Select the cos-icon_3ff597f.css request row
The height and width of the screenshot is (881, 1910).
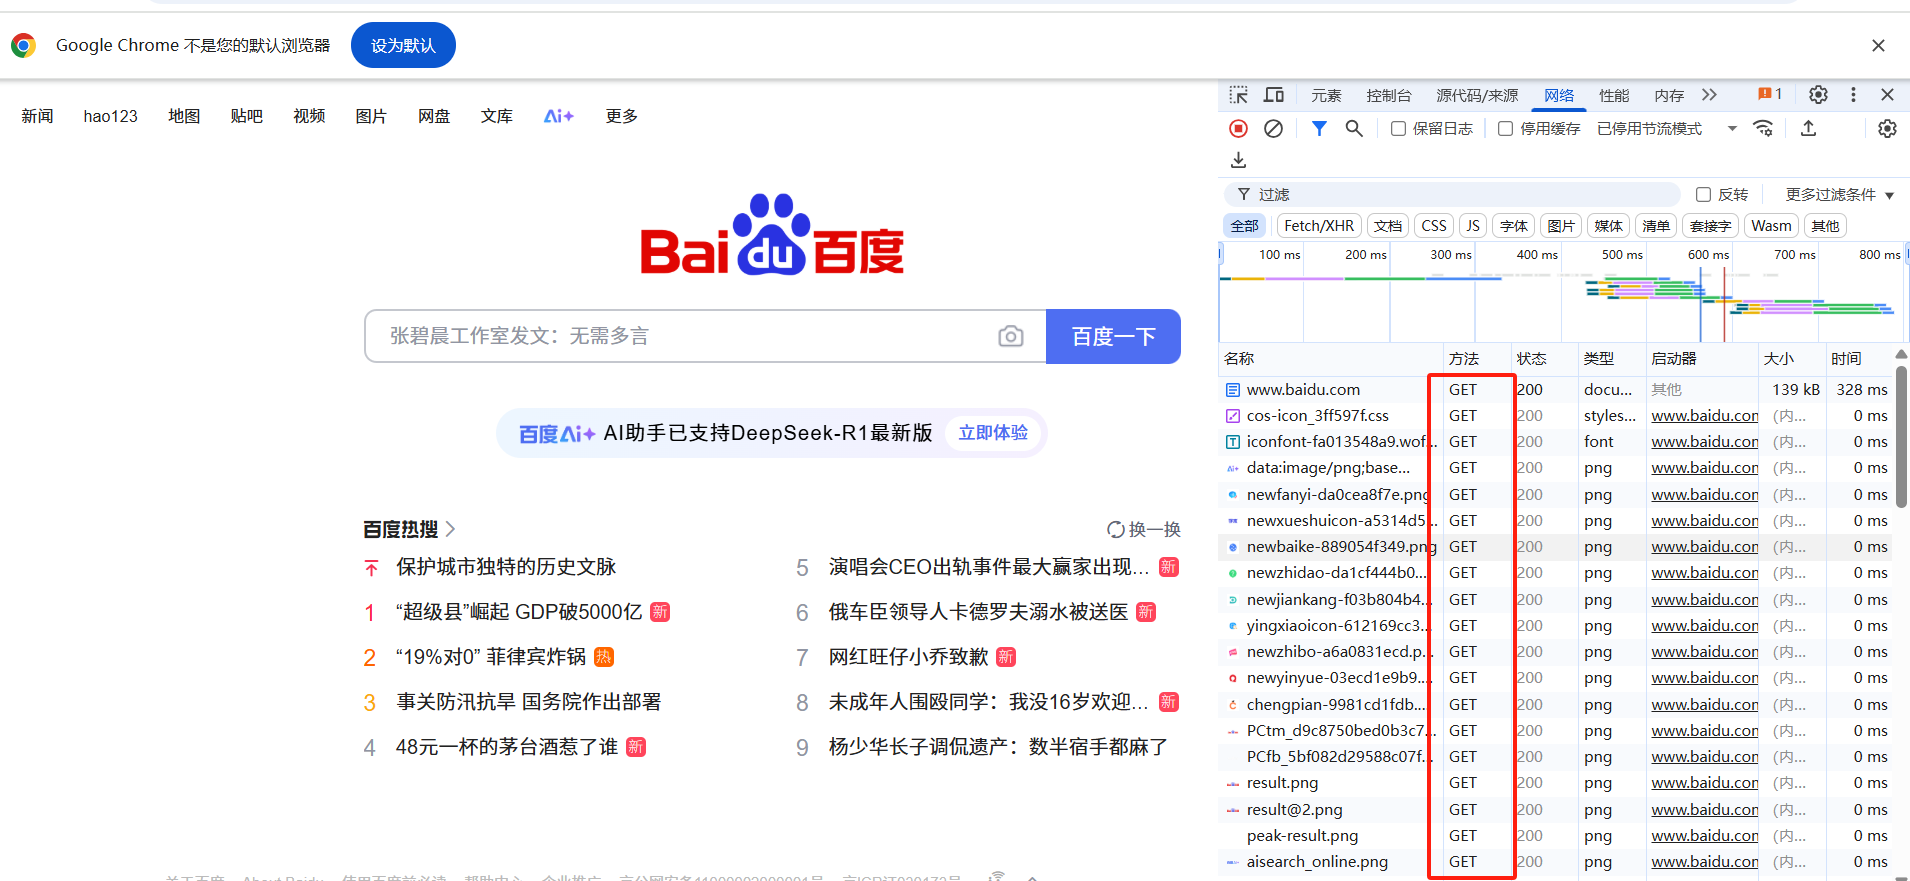coord(1555,415)
